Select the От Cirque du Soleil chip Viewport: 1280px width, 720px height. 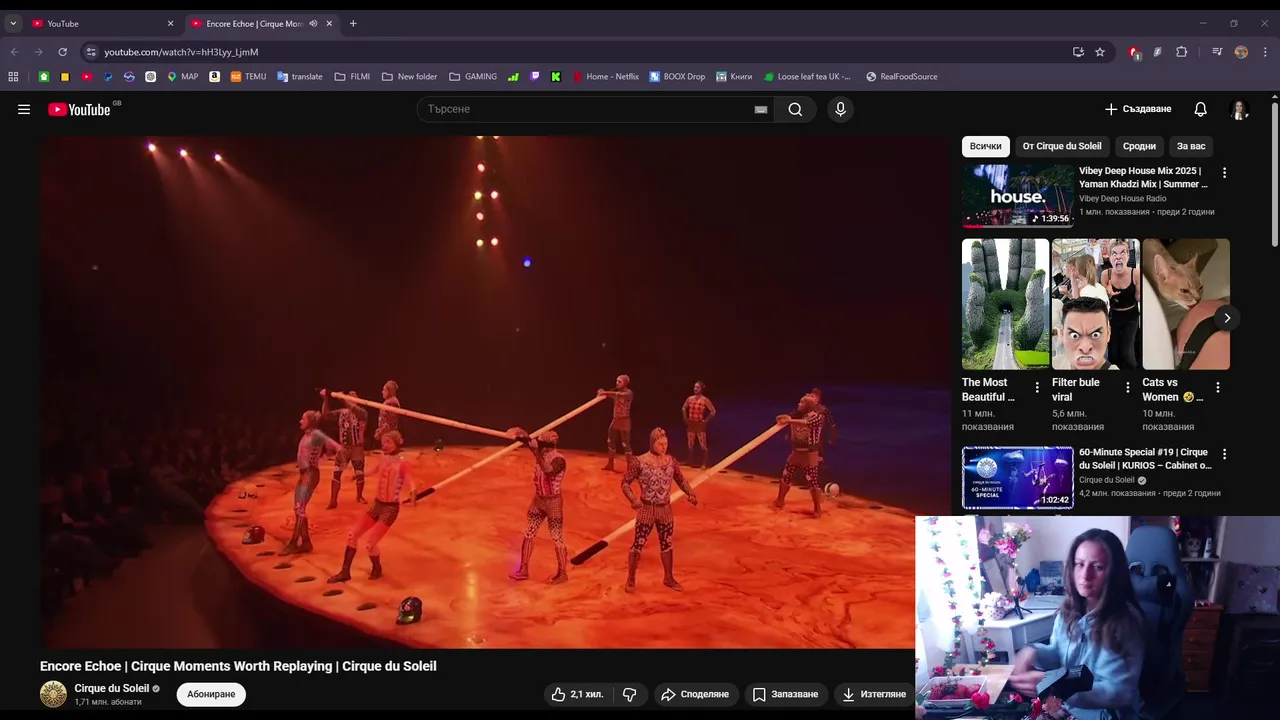(1062, 146)
